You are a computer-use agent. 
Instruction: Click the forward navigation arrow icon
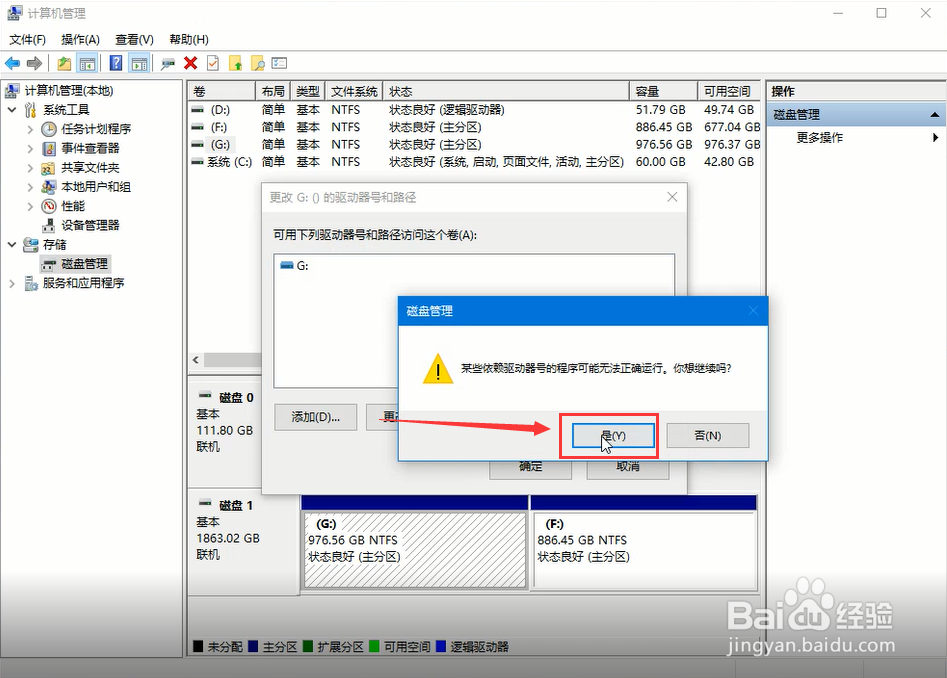[x=33, y=62]
